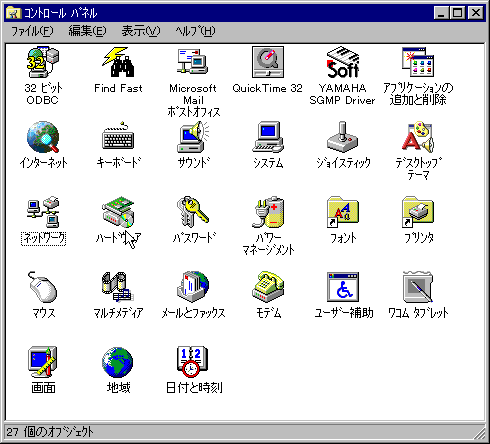Open the システム computer icon
Image resolution: width=490 pixels, height=444 pixels.
(x=268, y=137)
